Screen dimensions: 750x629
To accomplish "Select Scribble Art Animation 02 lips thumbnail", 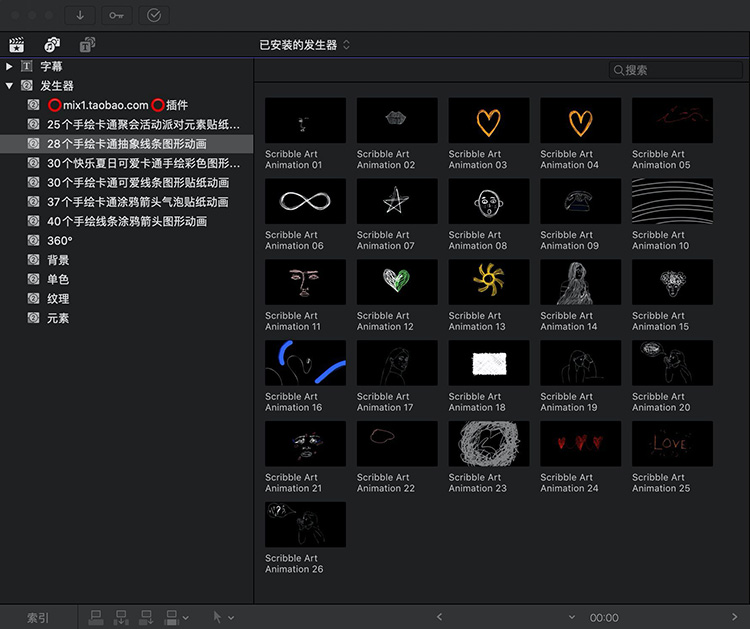I will 397,120.
